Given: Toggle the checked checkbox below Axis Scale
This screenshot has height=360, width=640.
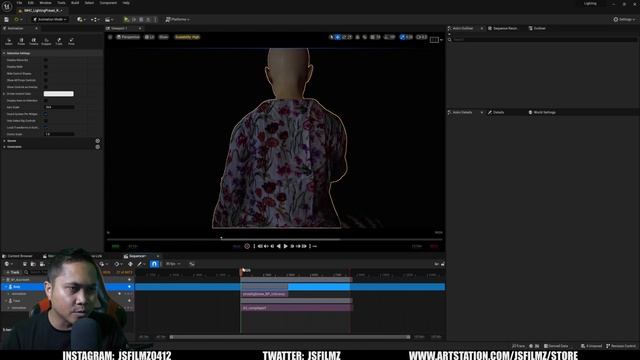Looking at the screenshot, I should point(46,114).
